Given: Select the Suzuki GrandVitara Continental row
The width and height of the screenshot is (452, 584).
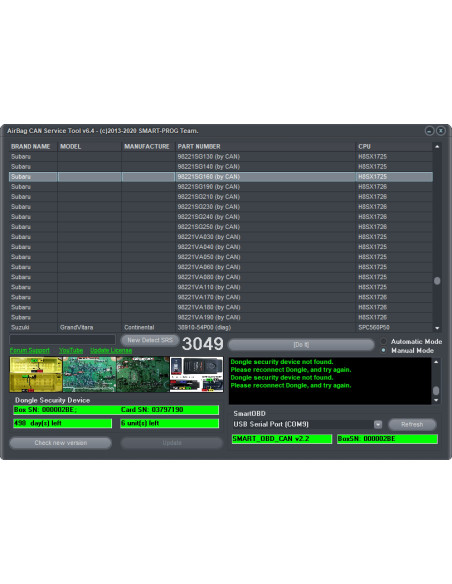Looking at the screenshot, I should 221,327.
